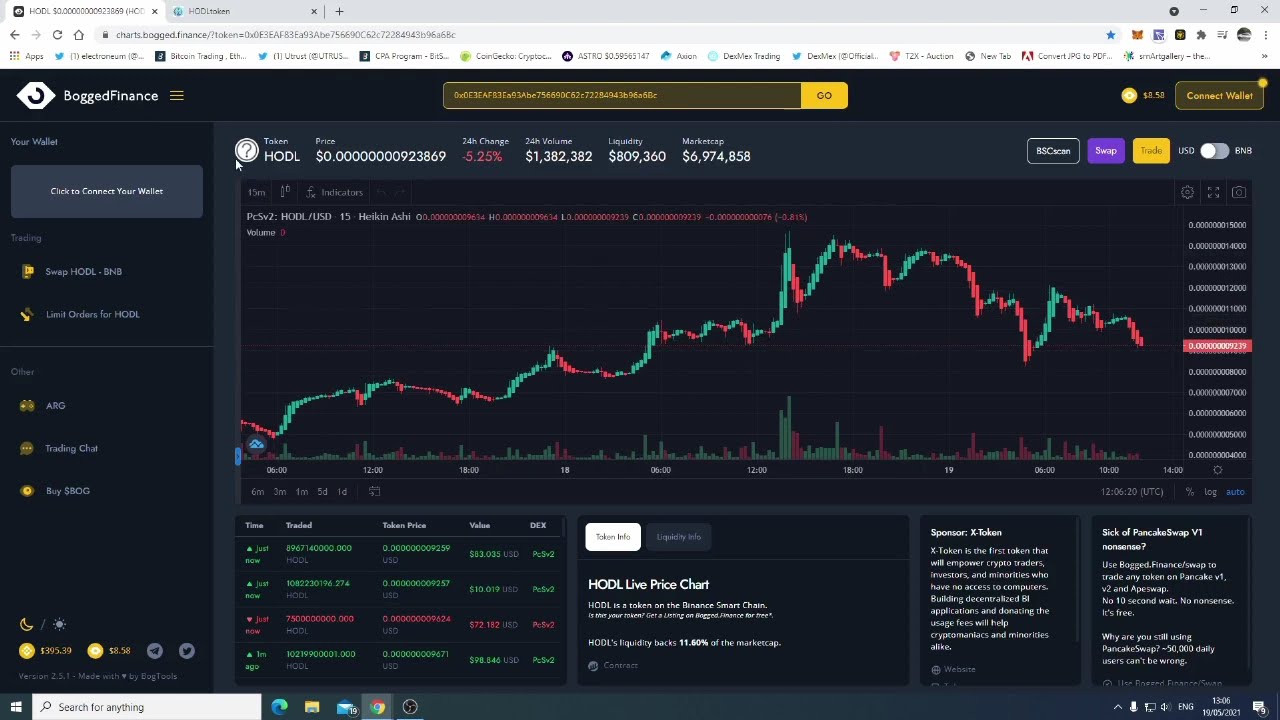Click the token address input field
This screenshot has width=1280, height=720.
click(622, 95)
